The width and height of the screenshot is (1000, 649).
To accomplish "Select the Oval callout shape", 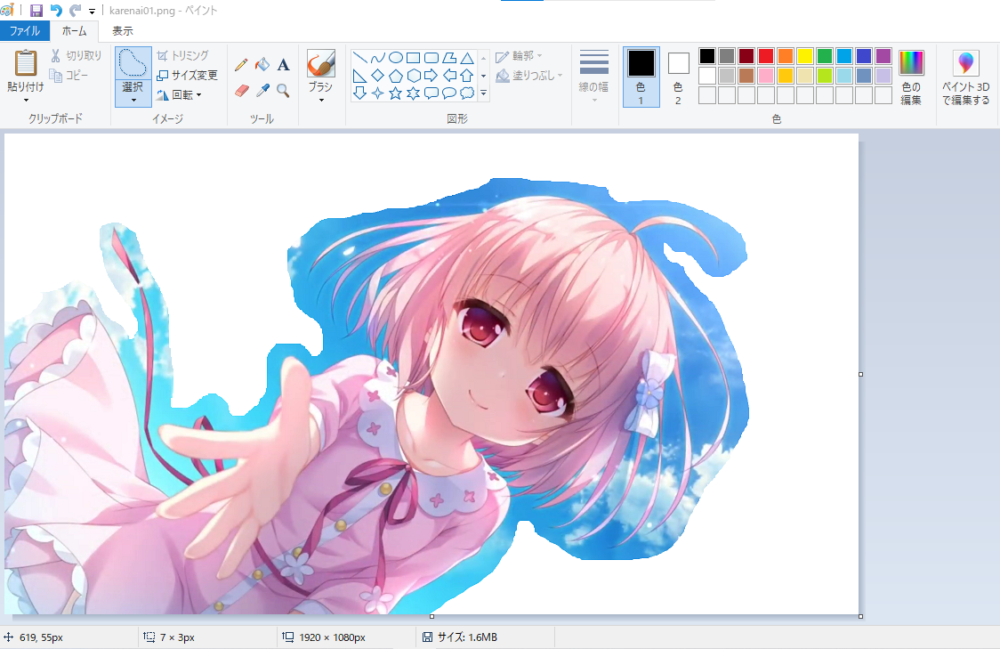I will (x=449, y=93).
